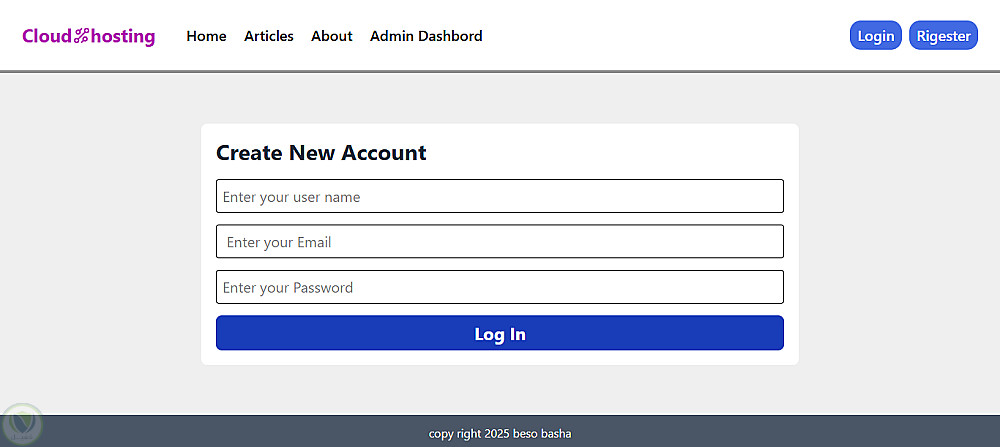Image resolution: width=1000 pixels, height=447 pixels.
Task: Navigate to the About page
Action: click(332, 36)
